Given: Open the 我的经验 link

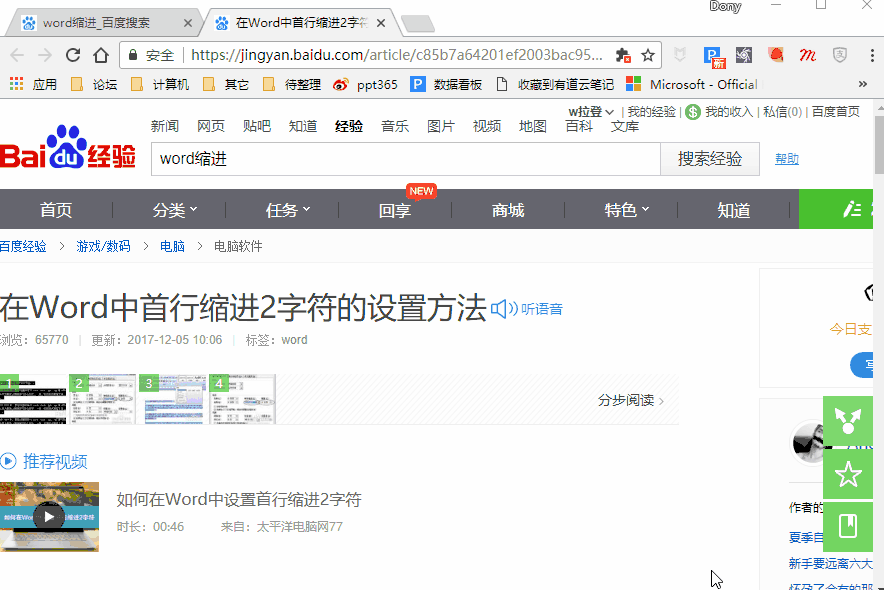Looking at the screenshot, I should 651,112.
